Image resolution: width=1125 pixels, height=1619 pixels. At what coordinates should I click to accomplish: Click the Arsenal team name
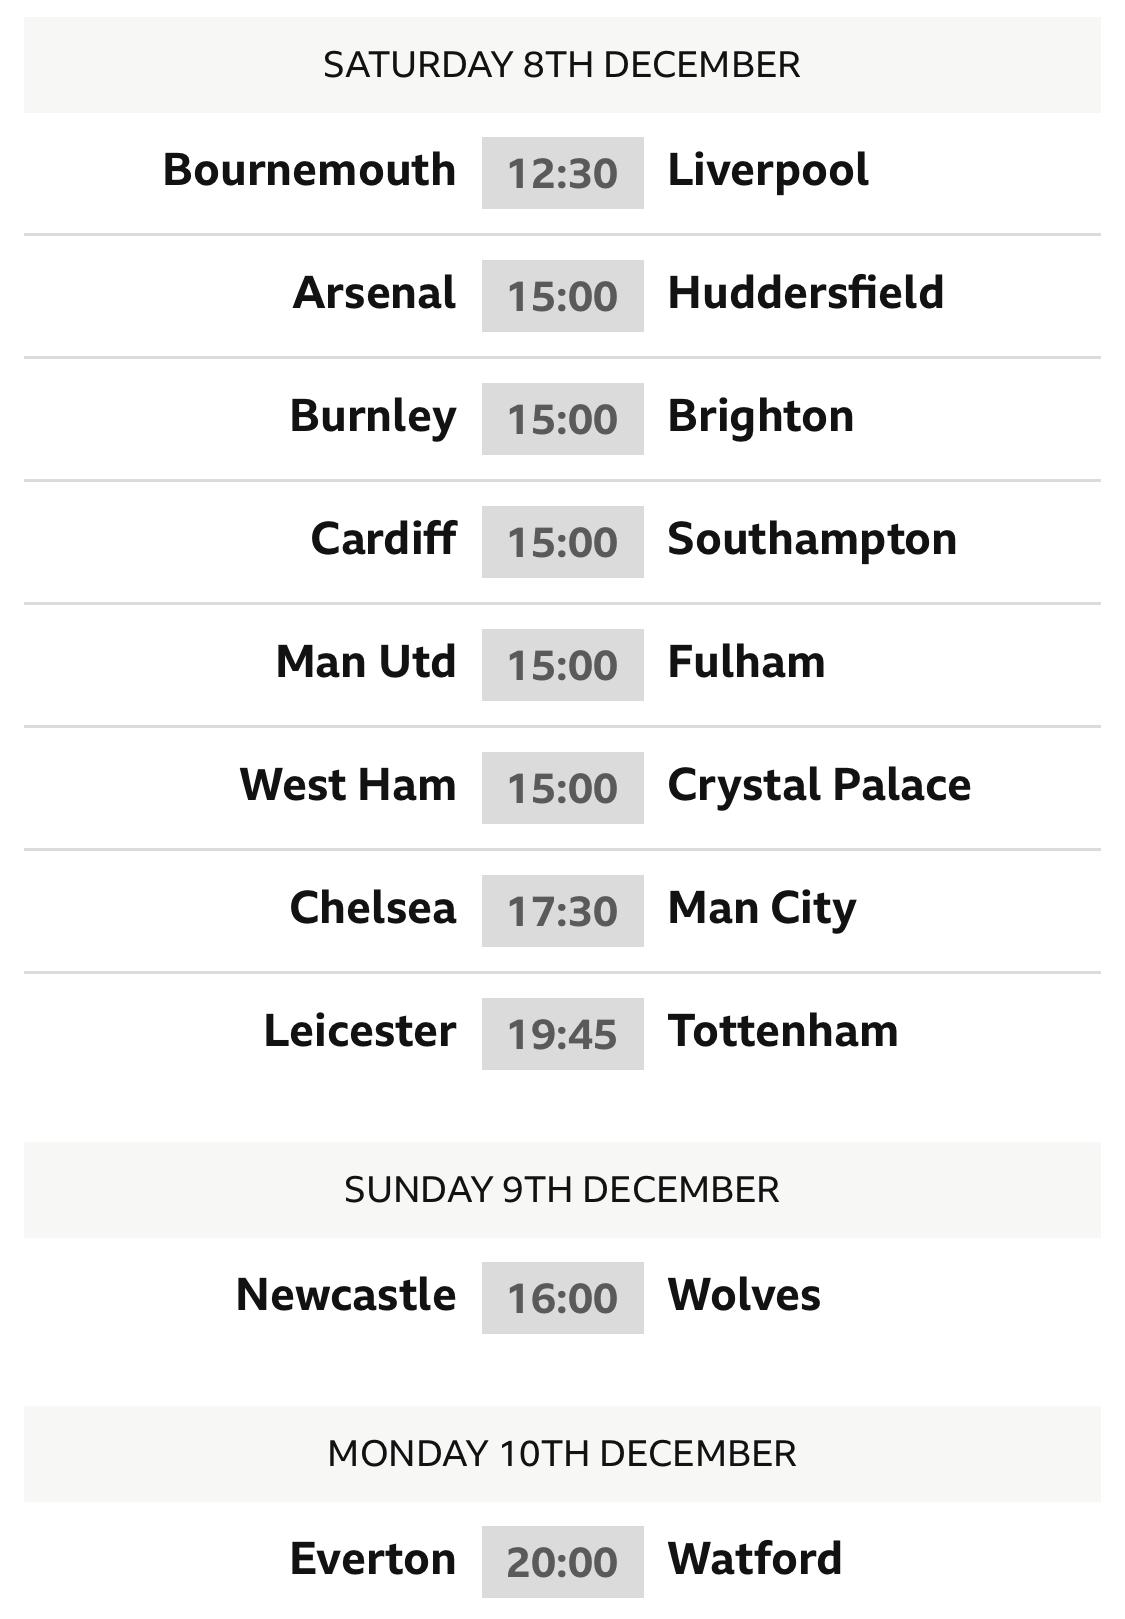pos(374,293)
